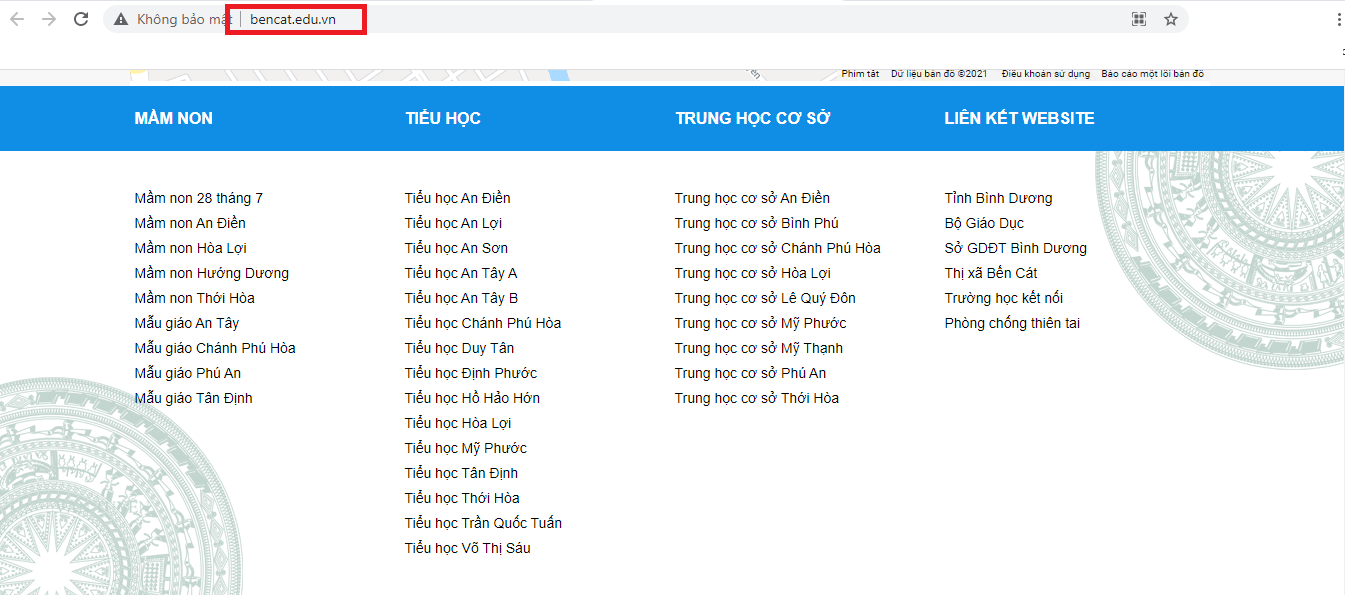Open the Mẫu giáo Chánh Phú Hòa link
The height and width of the screenshot is (595, 1345).
(x=215, y=348)
